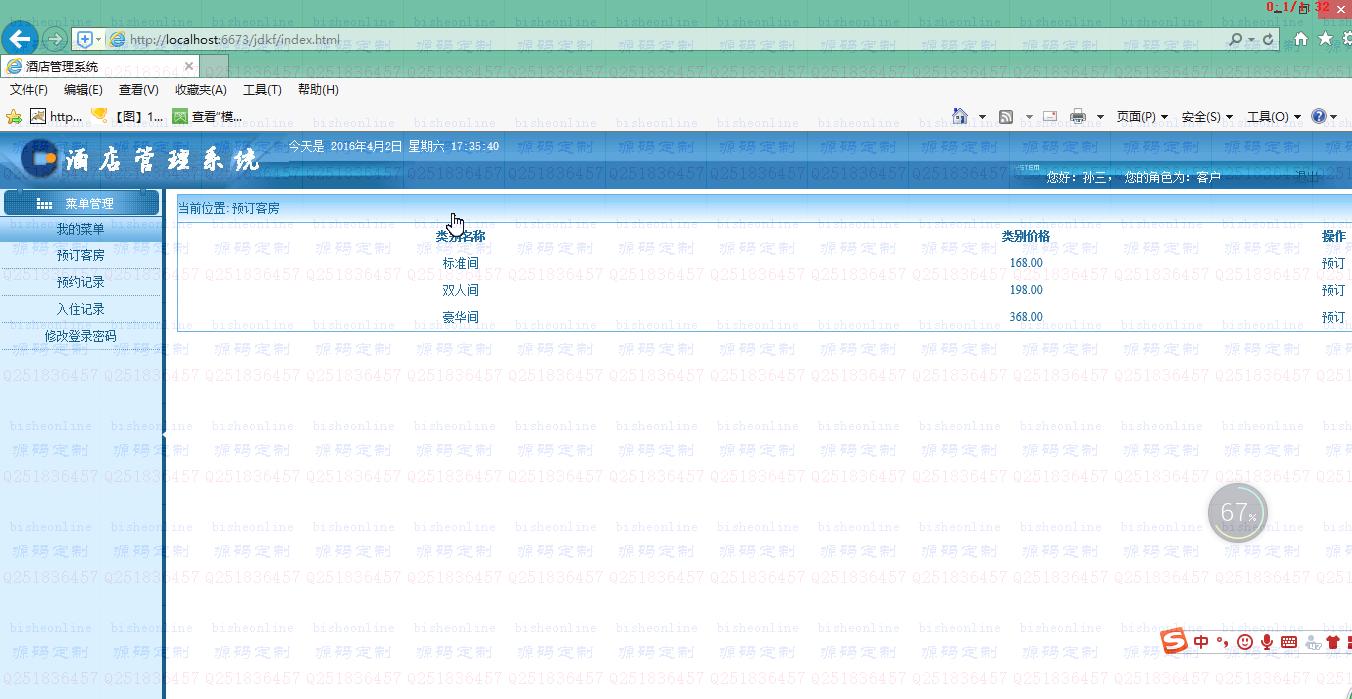Expand the home page dropdown arrow

click(982, 117)
